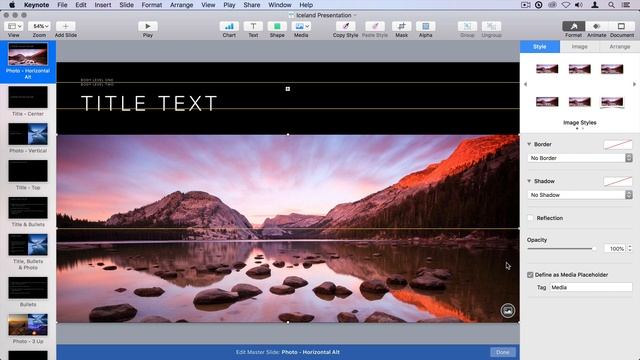Select the Title, Bullets & Photo master
Image resolution: width=640 pixels, height=360 pixels.
tap(28, 244)
